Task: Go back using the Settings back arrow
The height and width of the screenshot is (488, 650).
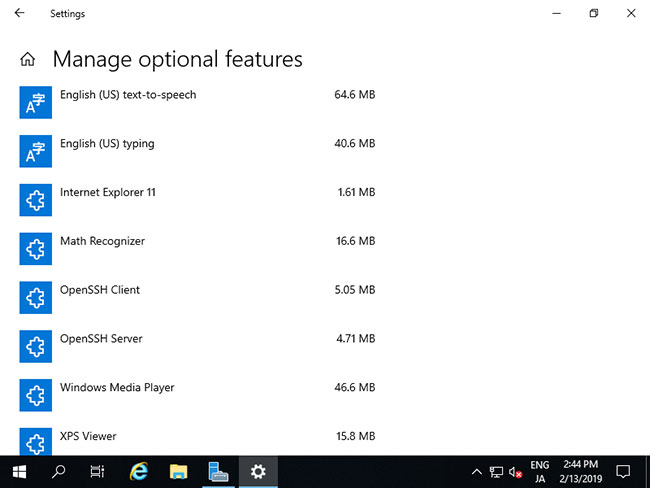Action: coord(19,13)
